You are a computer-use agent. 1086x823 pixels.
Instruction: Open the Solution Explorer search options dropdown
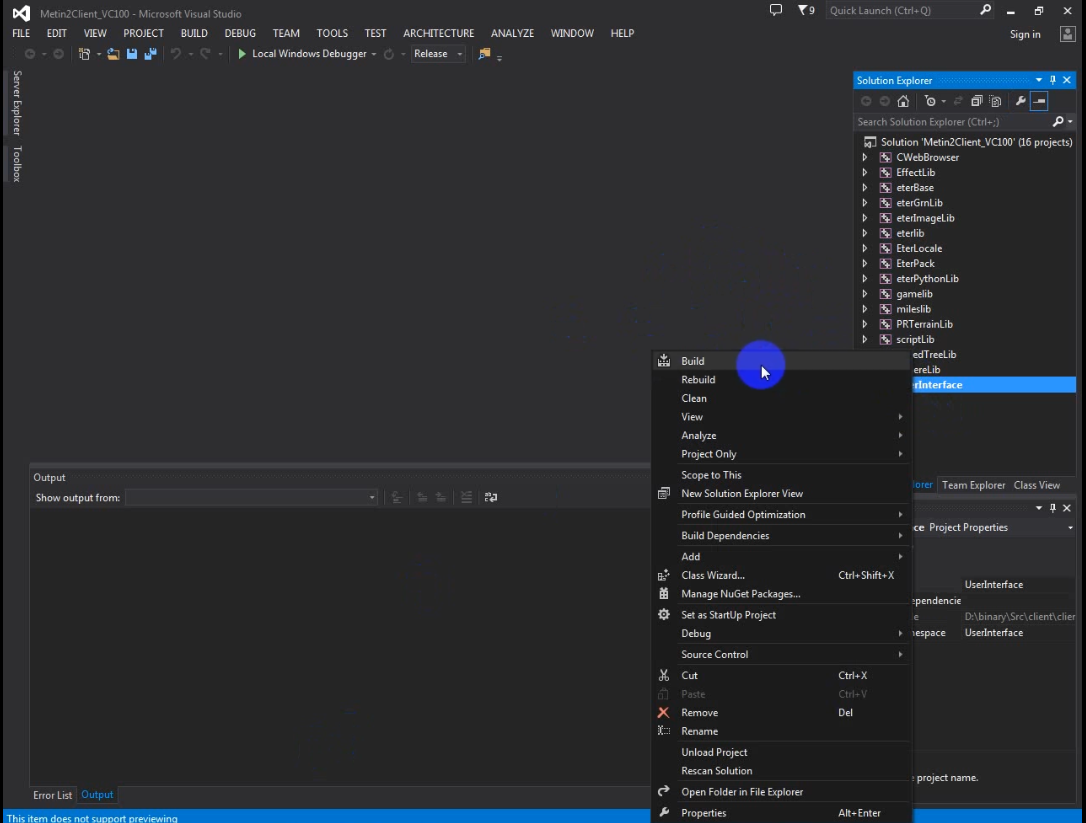pyautogui.click(x=1071, y=122)
